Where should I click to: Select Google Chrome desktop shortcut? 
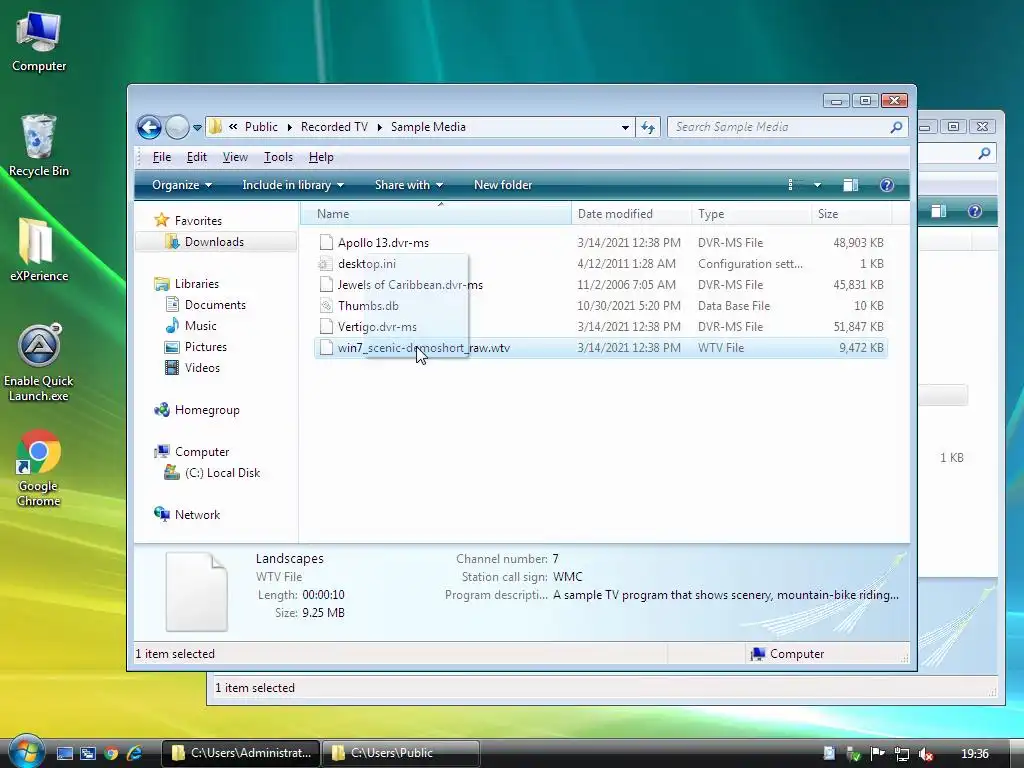point(39,468)
